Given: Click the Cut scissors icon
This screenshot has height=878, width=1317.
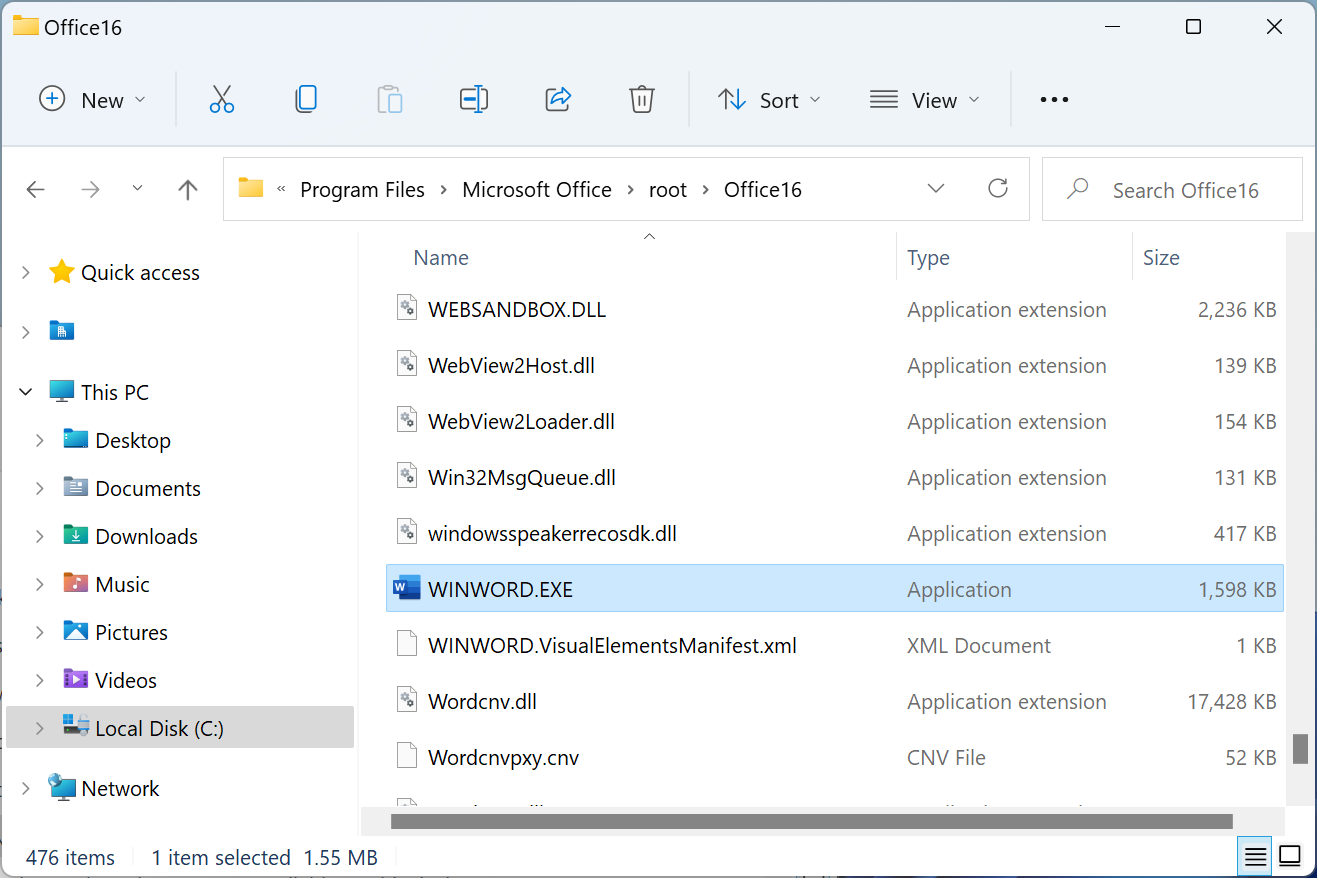Looking at the screenshot, I should [222, 99].
